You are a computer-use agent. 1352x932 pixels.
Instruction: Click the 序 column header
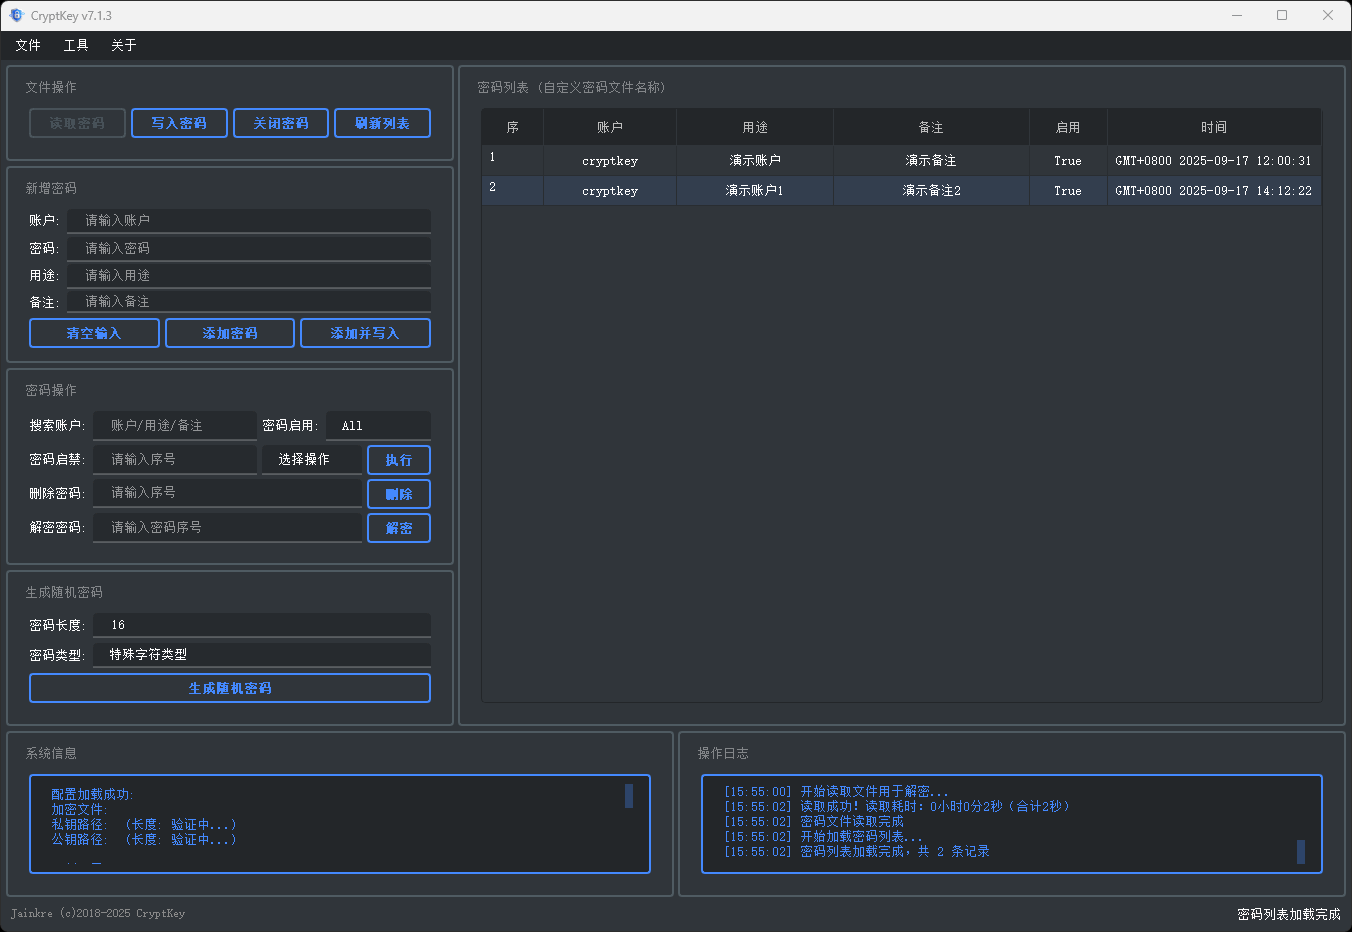click(x=512, y=127)
